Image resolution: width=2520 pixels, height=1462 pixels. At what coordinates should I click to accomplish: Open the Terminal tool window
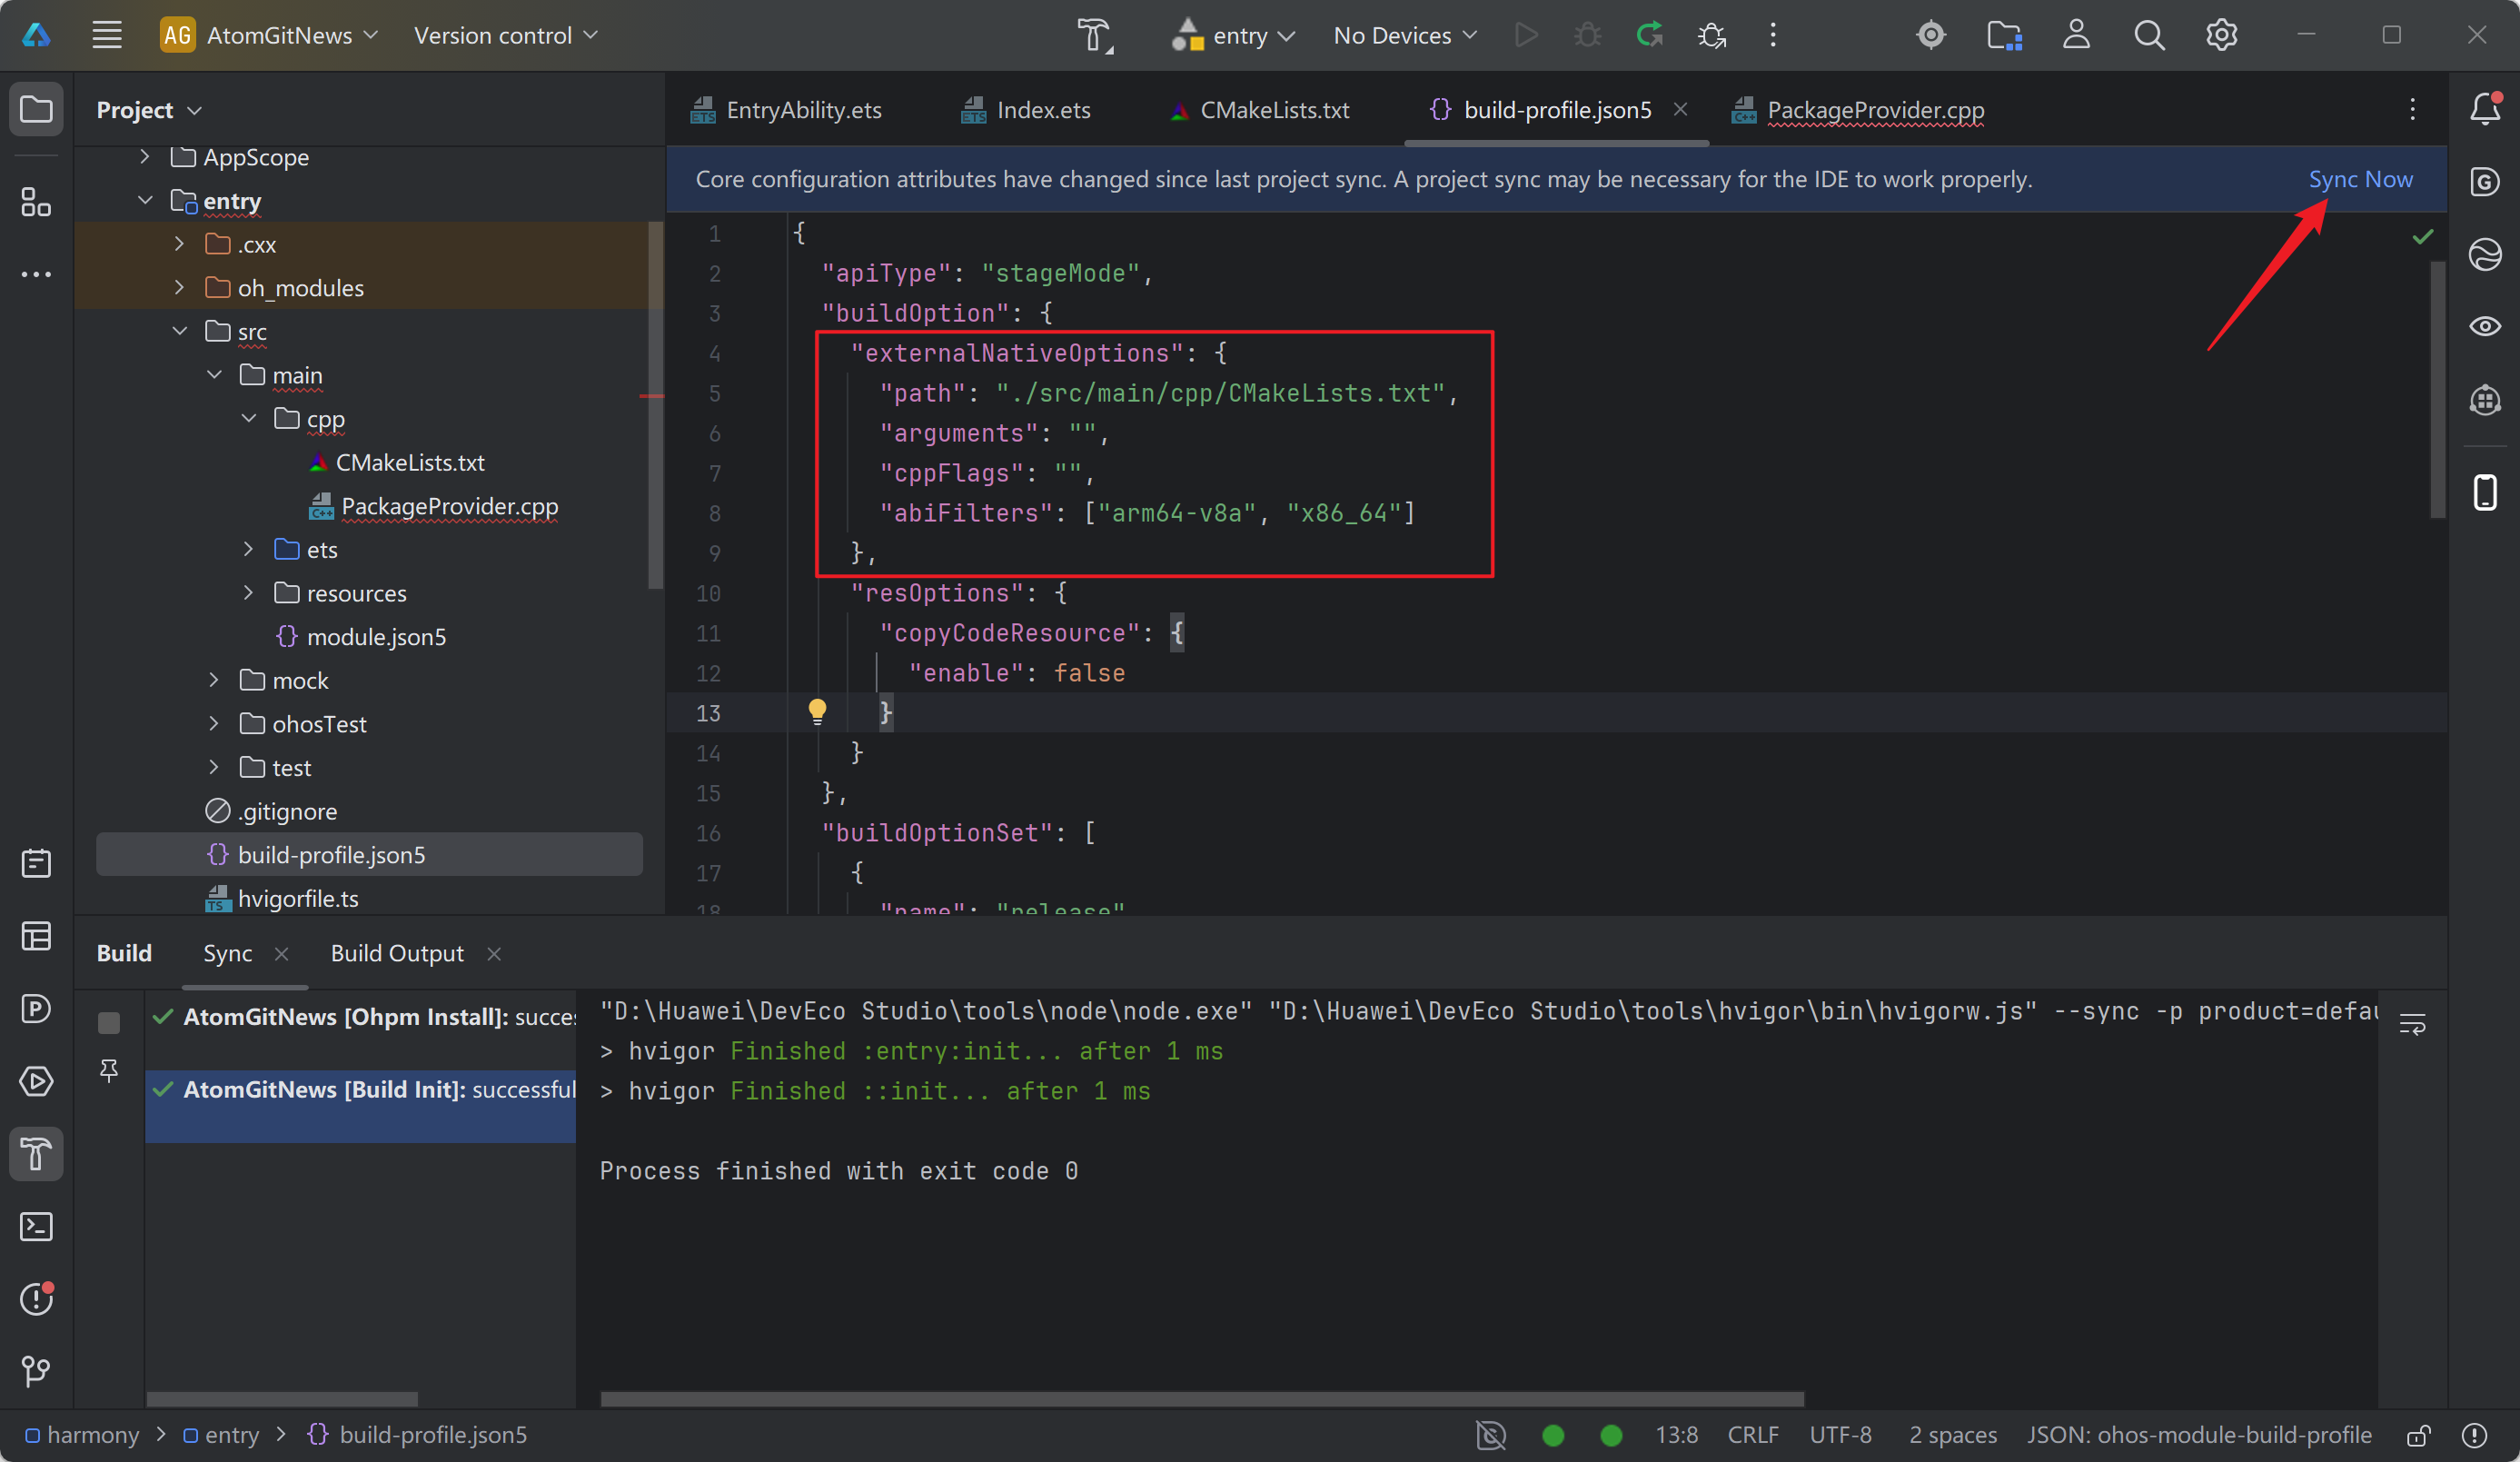(x=36, y=1226)
